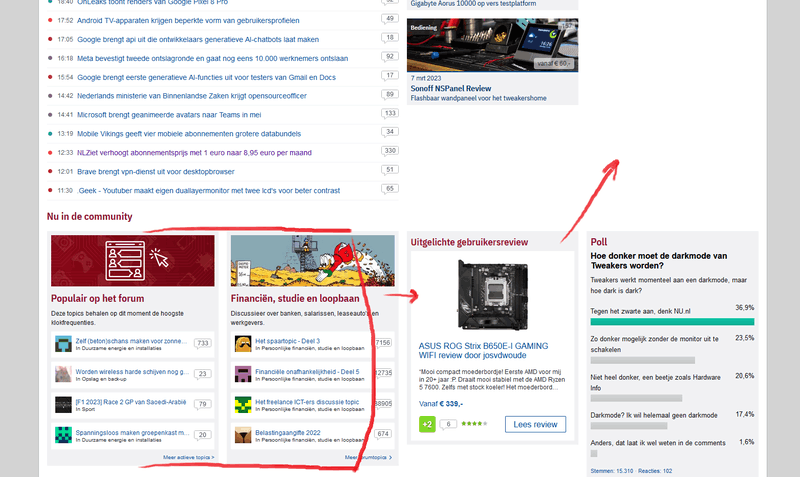Open Belastingaangifte 2022 topic
The width and height of the screenshot is (800, 477).
click(288, 433)
